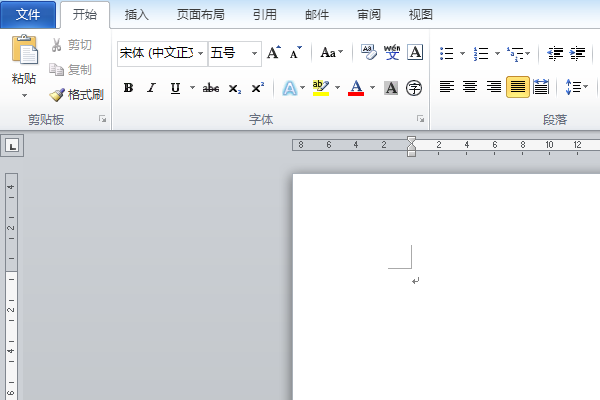The image size is (600, 400).
Task: Open the font size 五号 dropdown
Action: tap(254, 53)
